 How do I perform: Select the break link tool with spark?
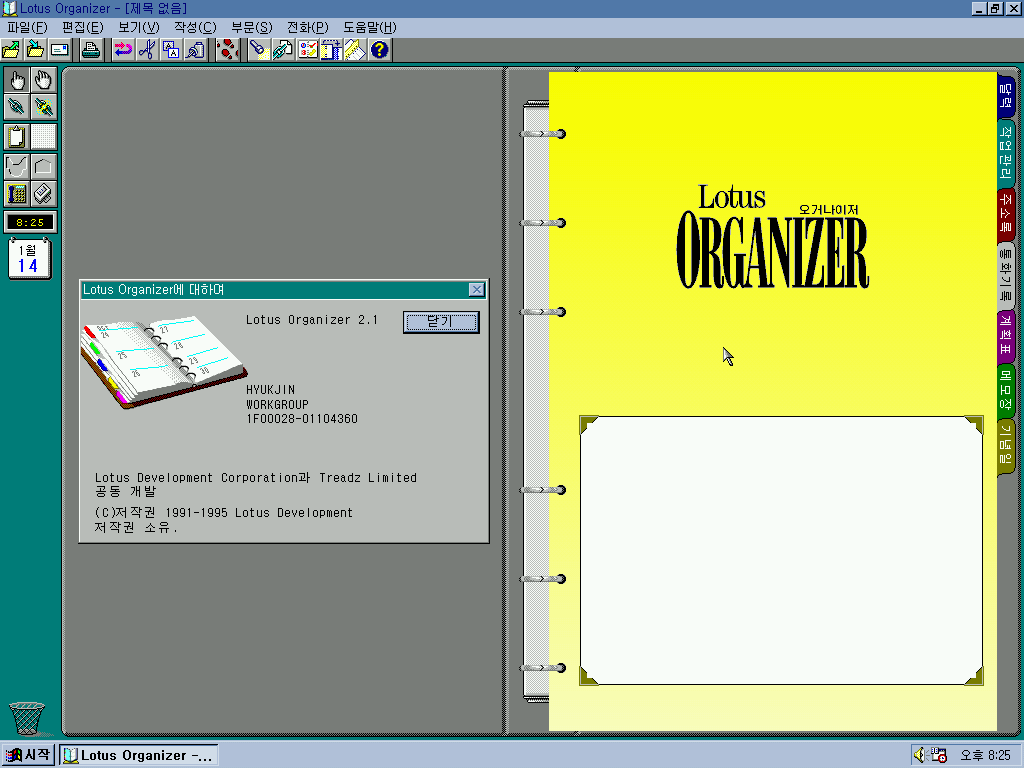pyautogui.click(x=43, y=106)
